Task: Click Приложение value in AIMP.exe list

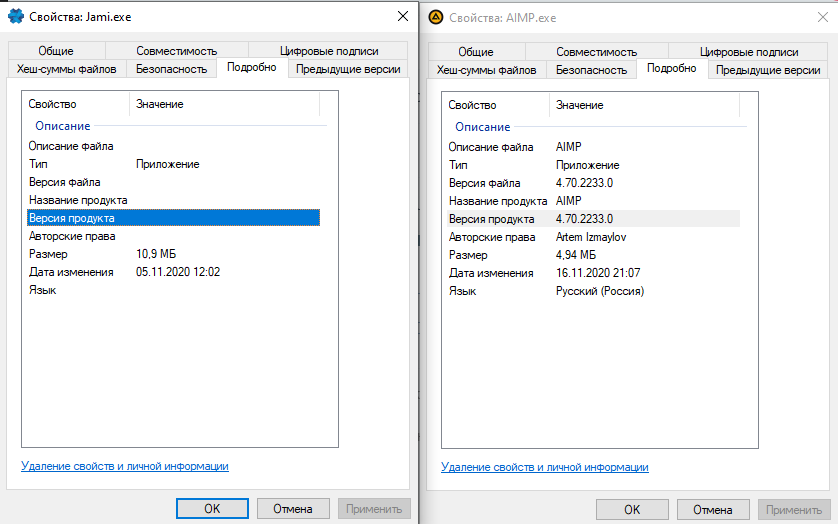Action: (588, 165)
